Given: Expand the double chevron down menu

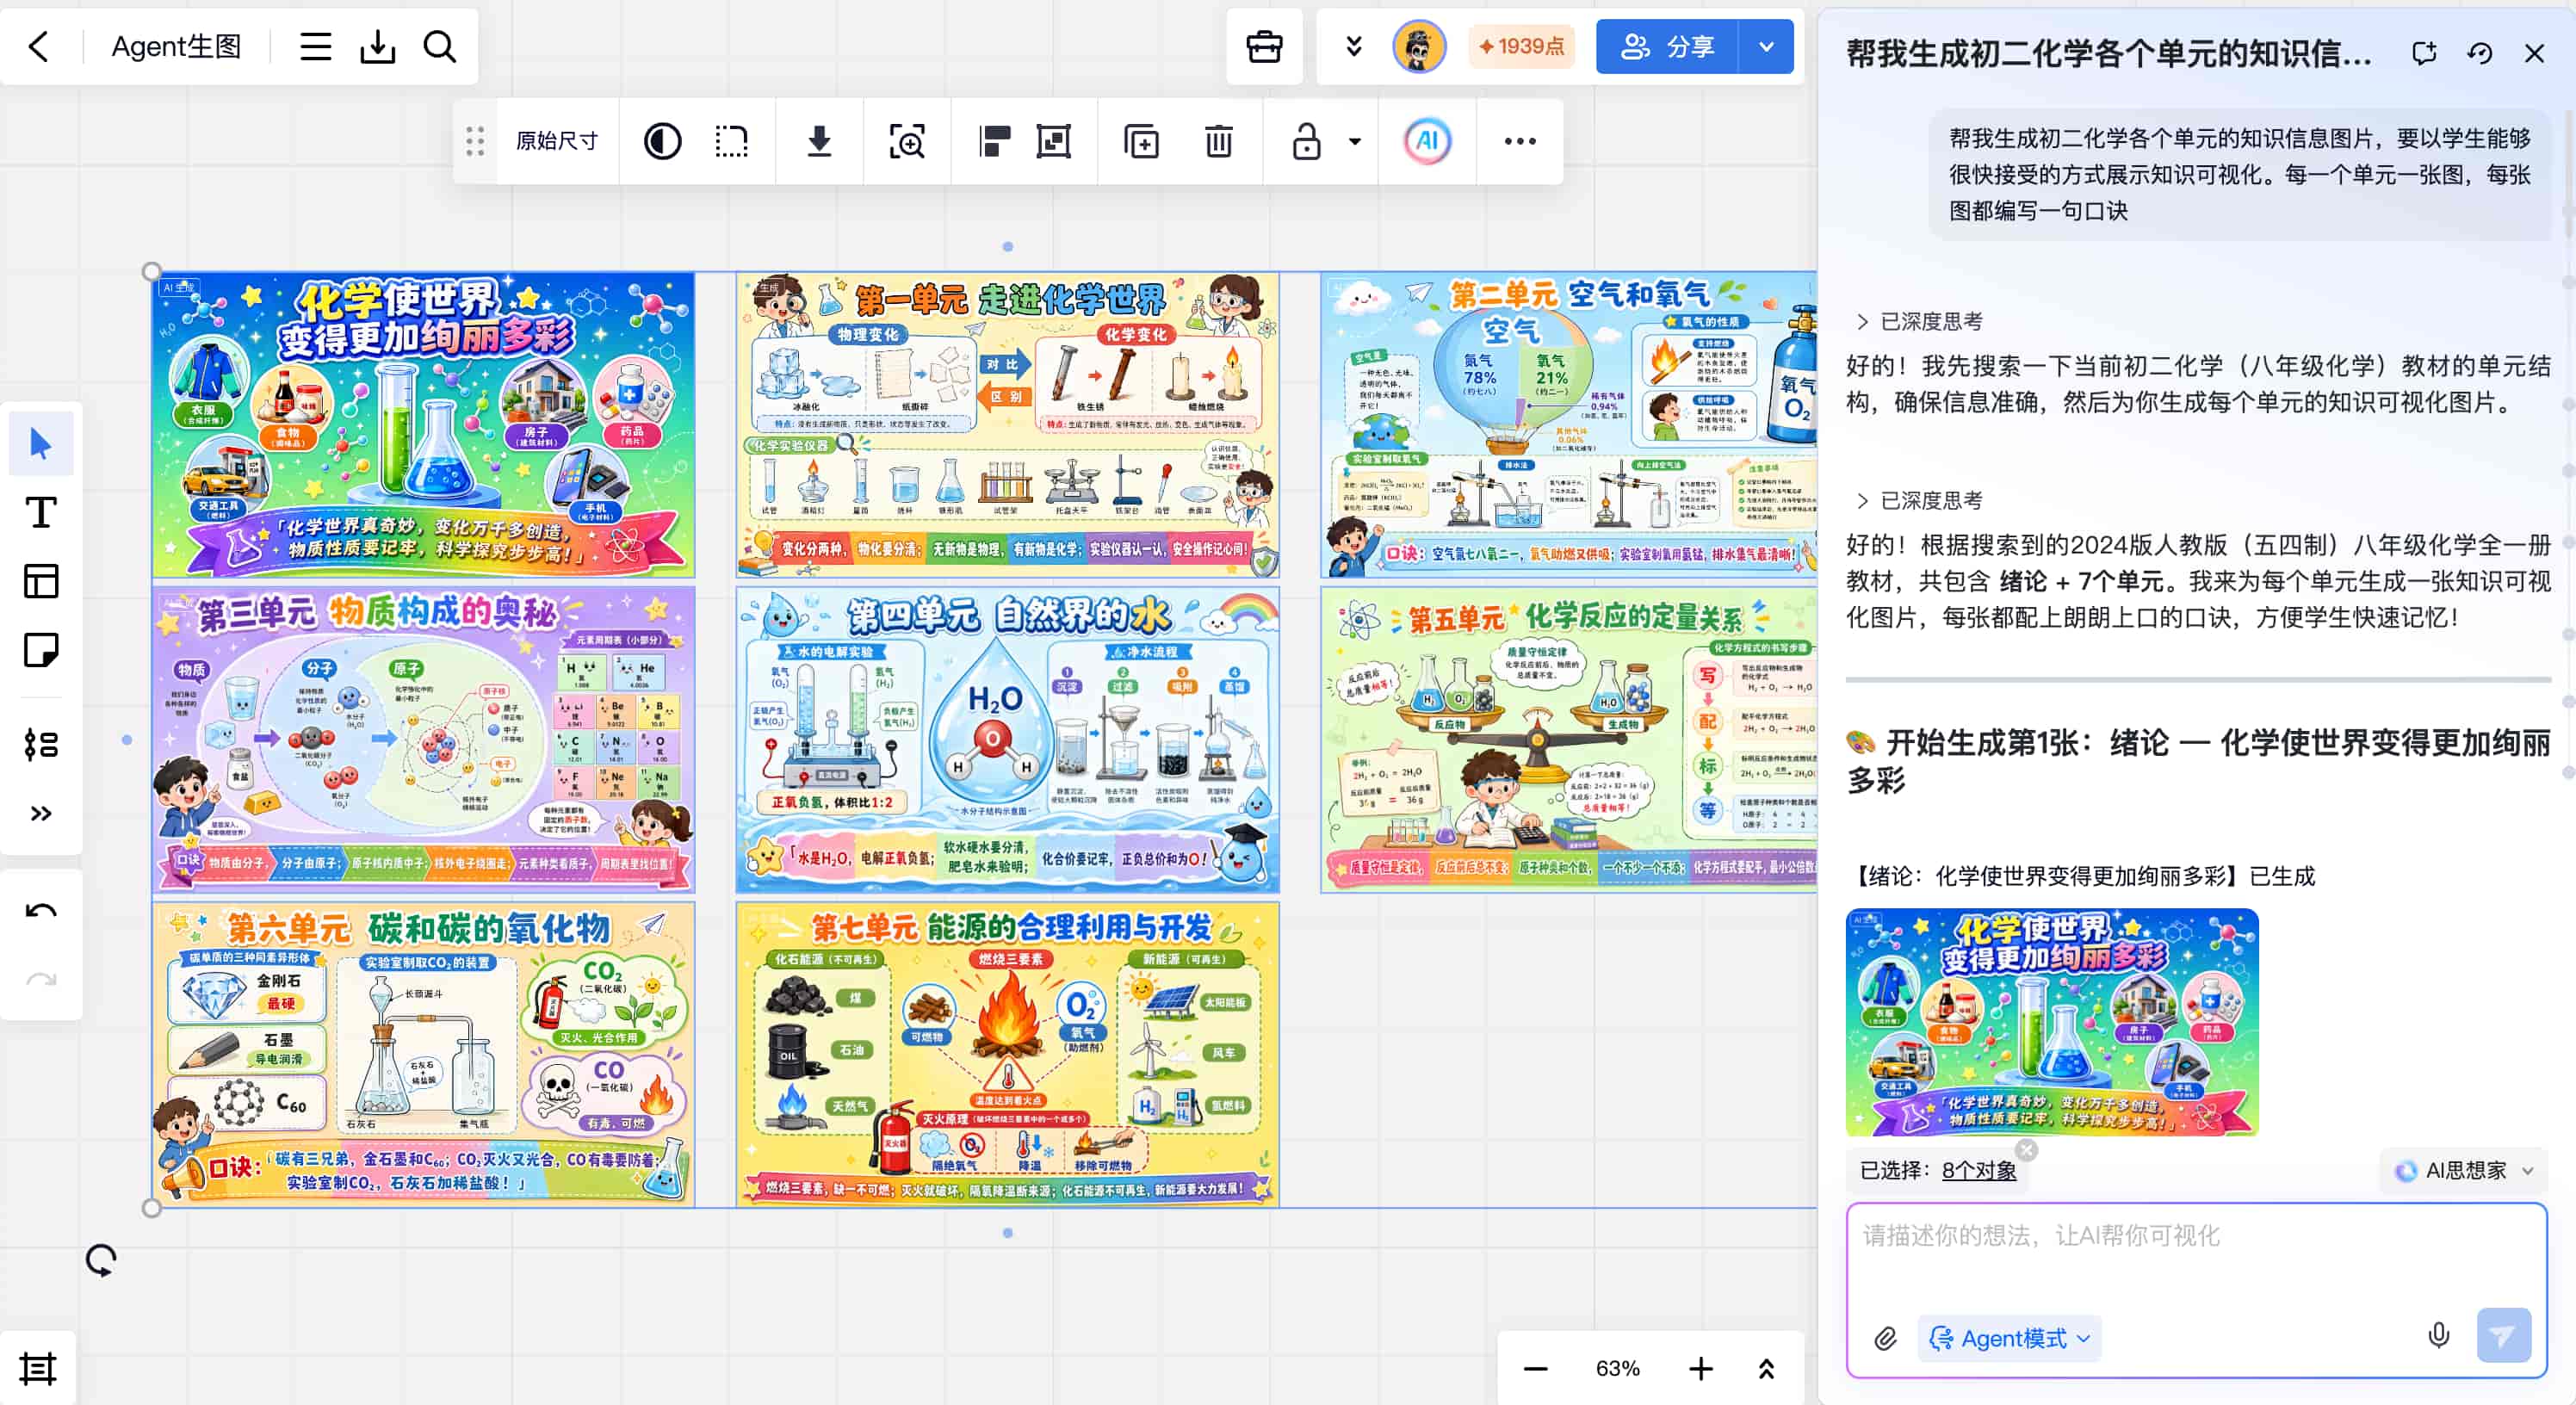Looking at the screenshot, I should (x=1353, y=47).
